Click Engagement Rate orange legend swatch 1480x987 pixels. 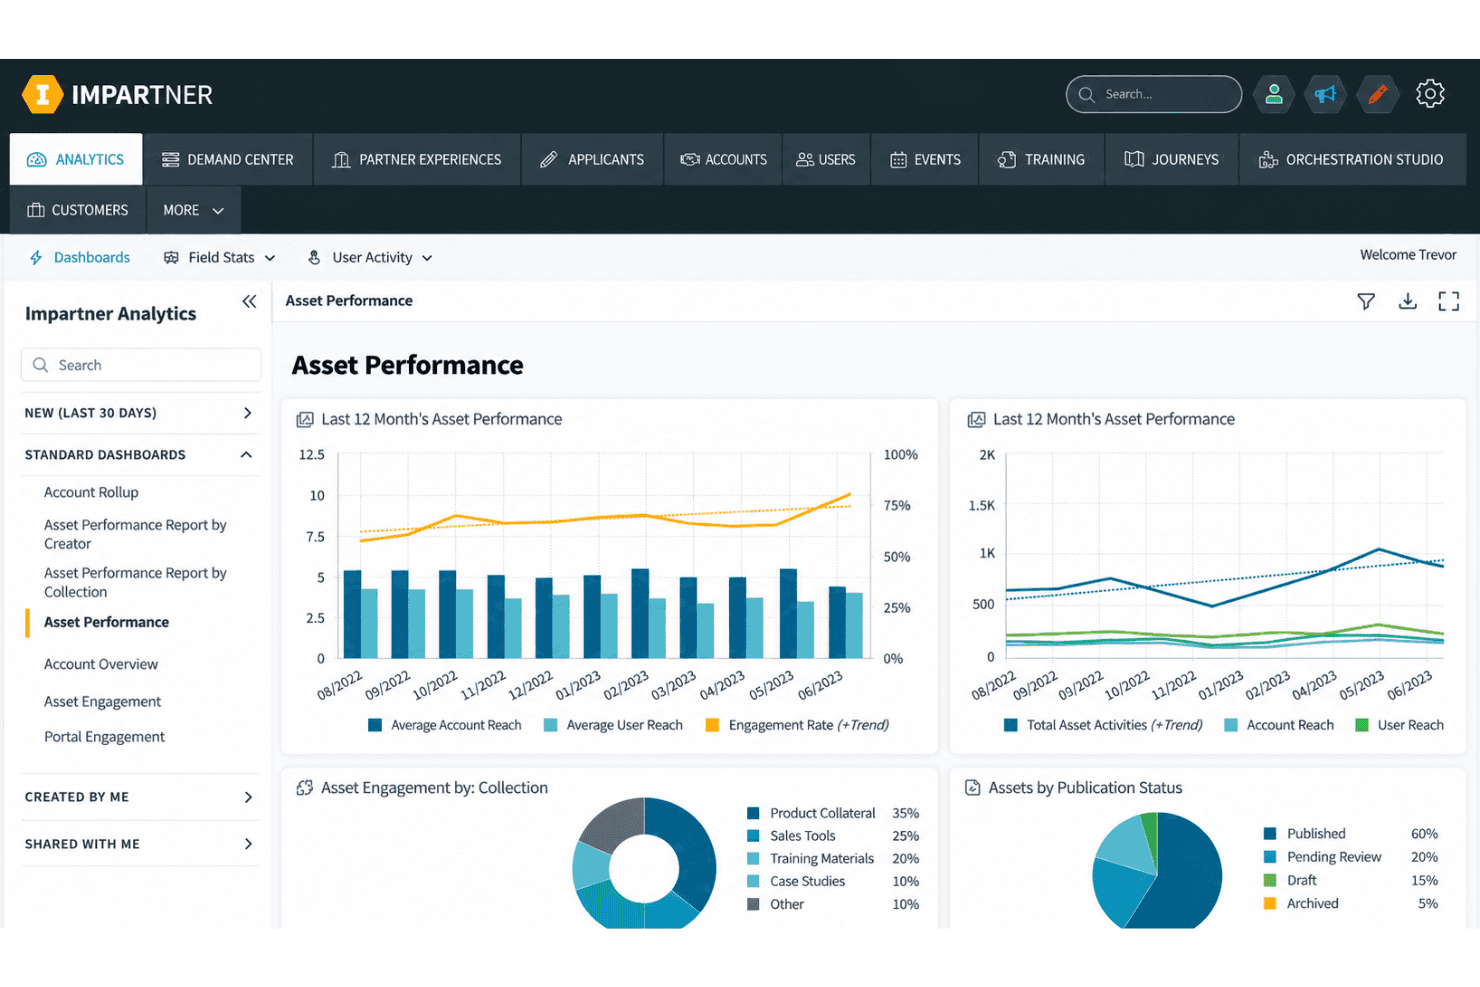click(x=712, y=725)
